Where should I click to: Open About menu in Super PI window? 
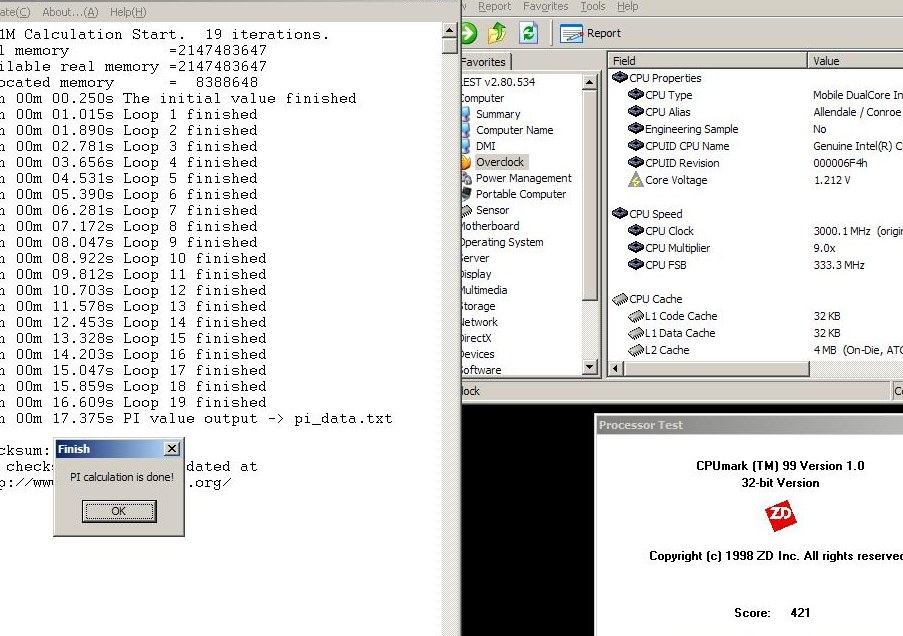pyautogui.click(x=70, y=12)
